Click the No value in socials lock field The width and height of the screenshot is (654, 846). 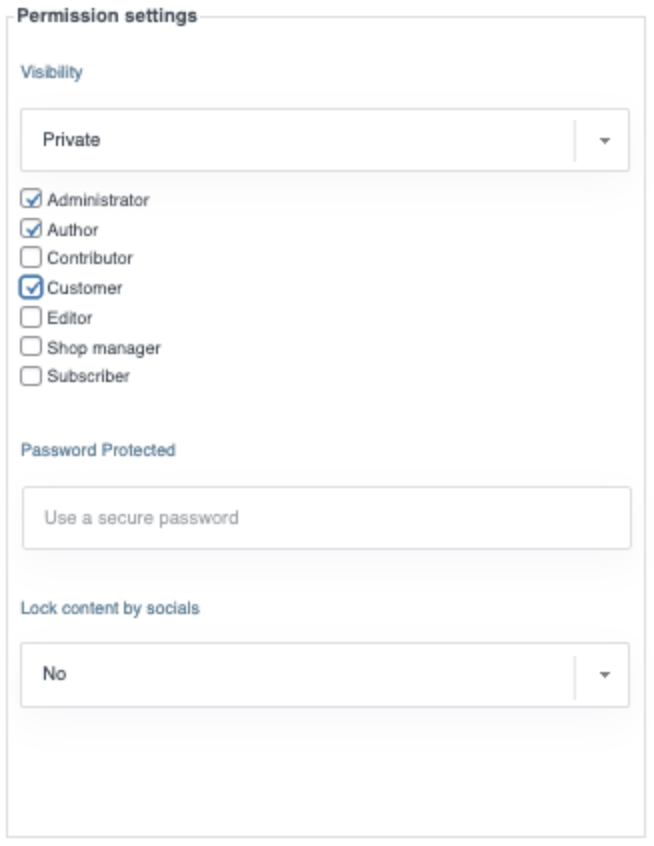pyautogui.click(x=55, y=674)
